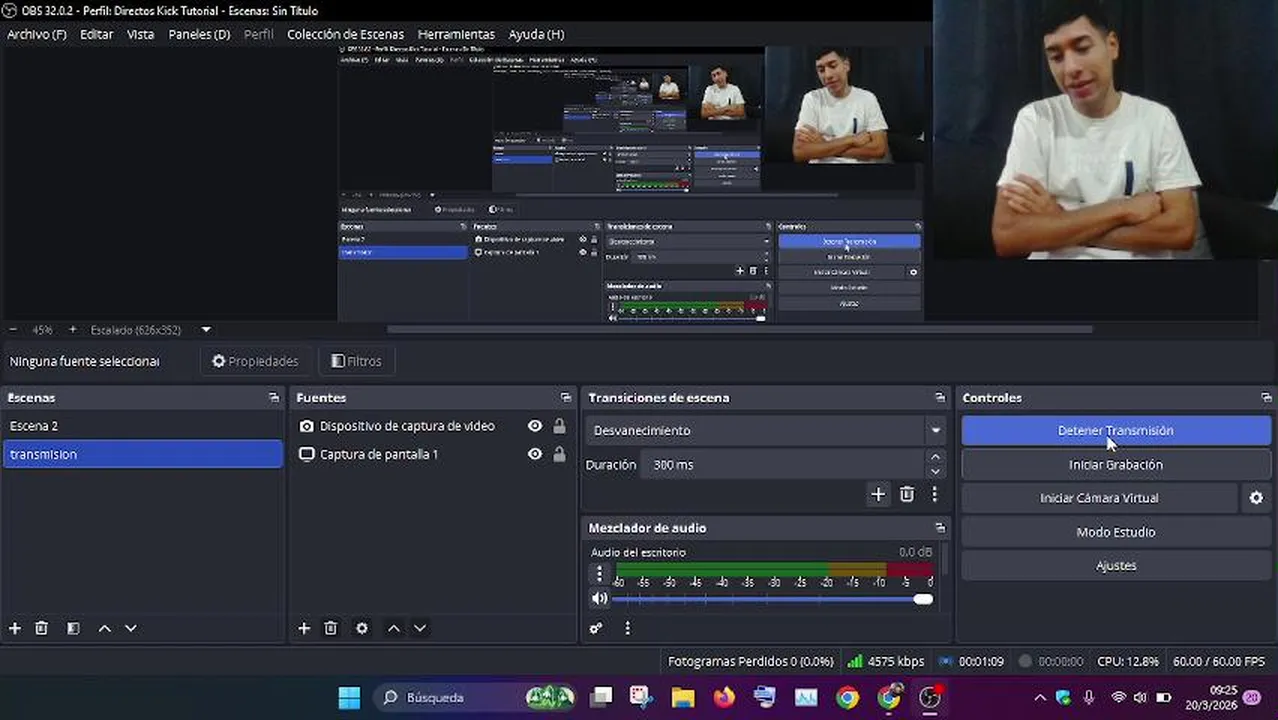Viewport: 1278px width, 720px height.
Task: Open preview scaling dropdown arrow
Action: (x=206, y=329)
